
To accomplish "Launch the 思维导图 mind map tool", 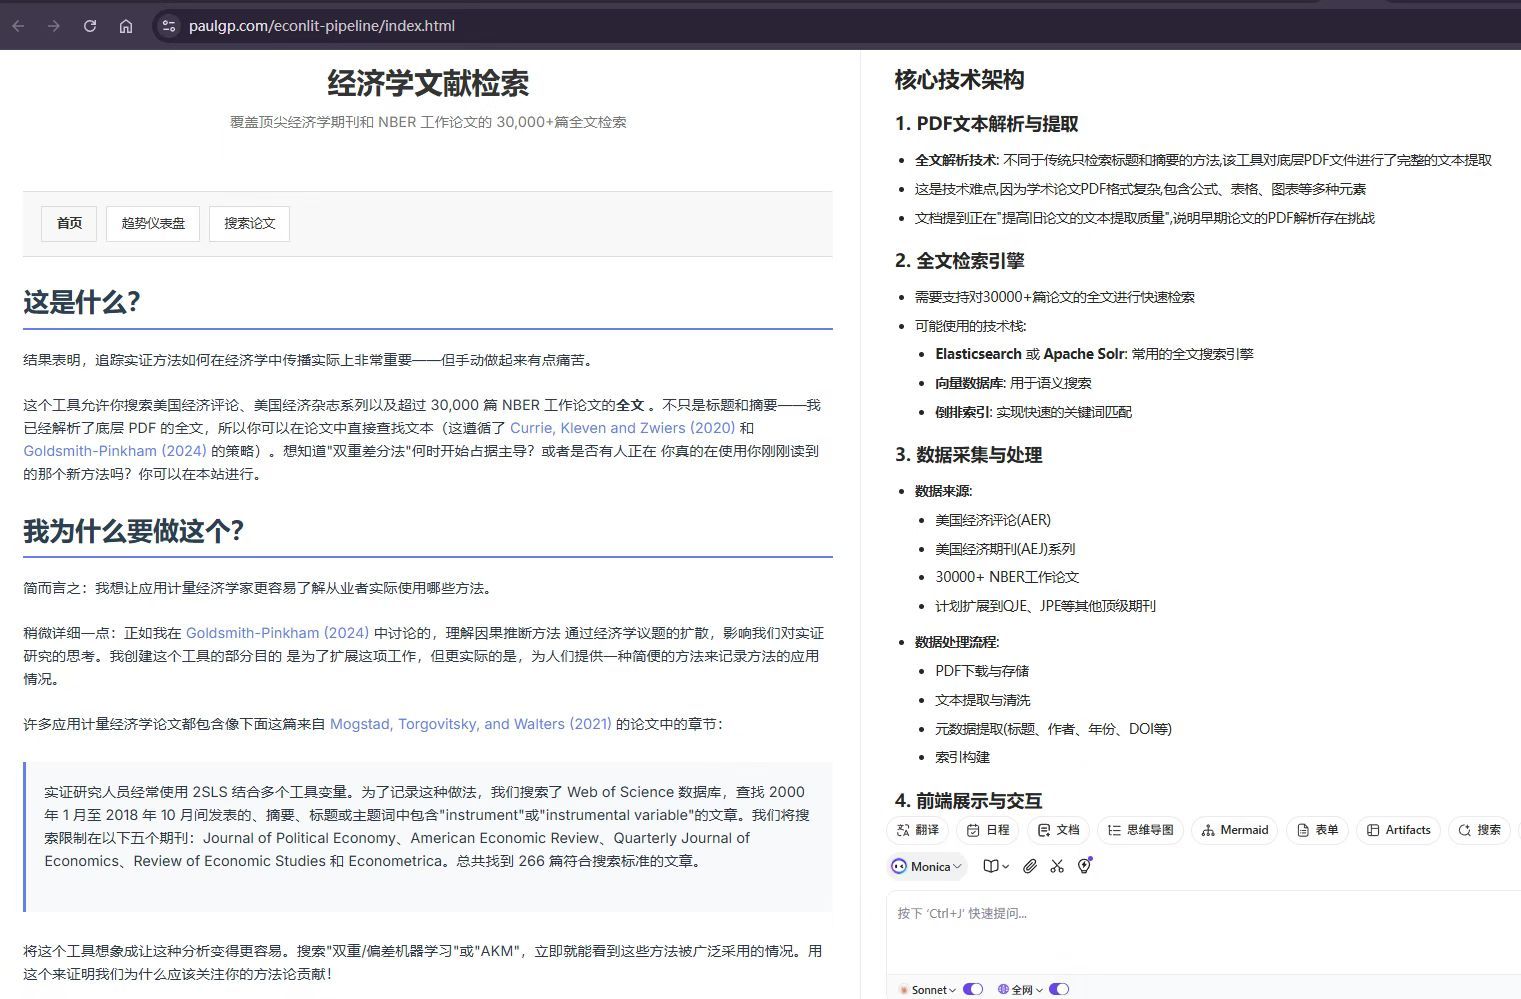I will tap(1140, 830).
